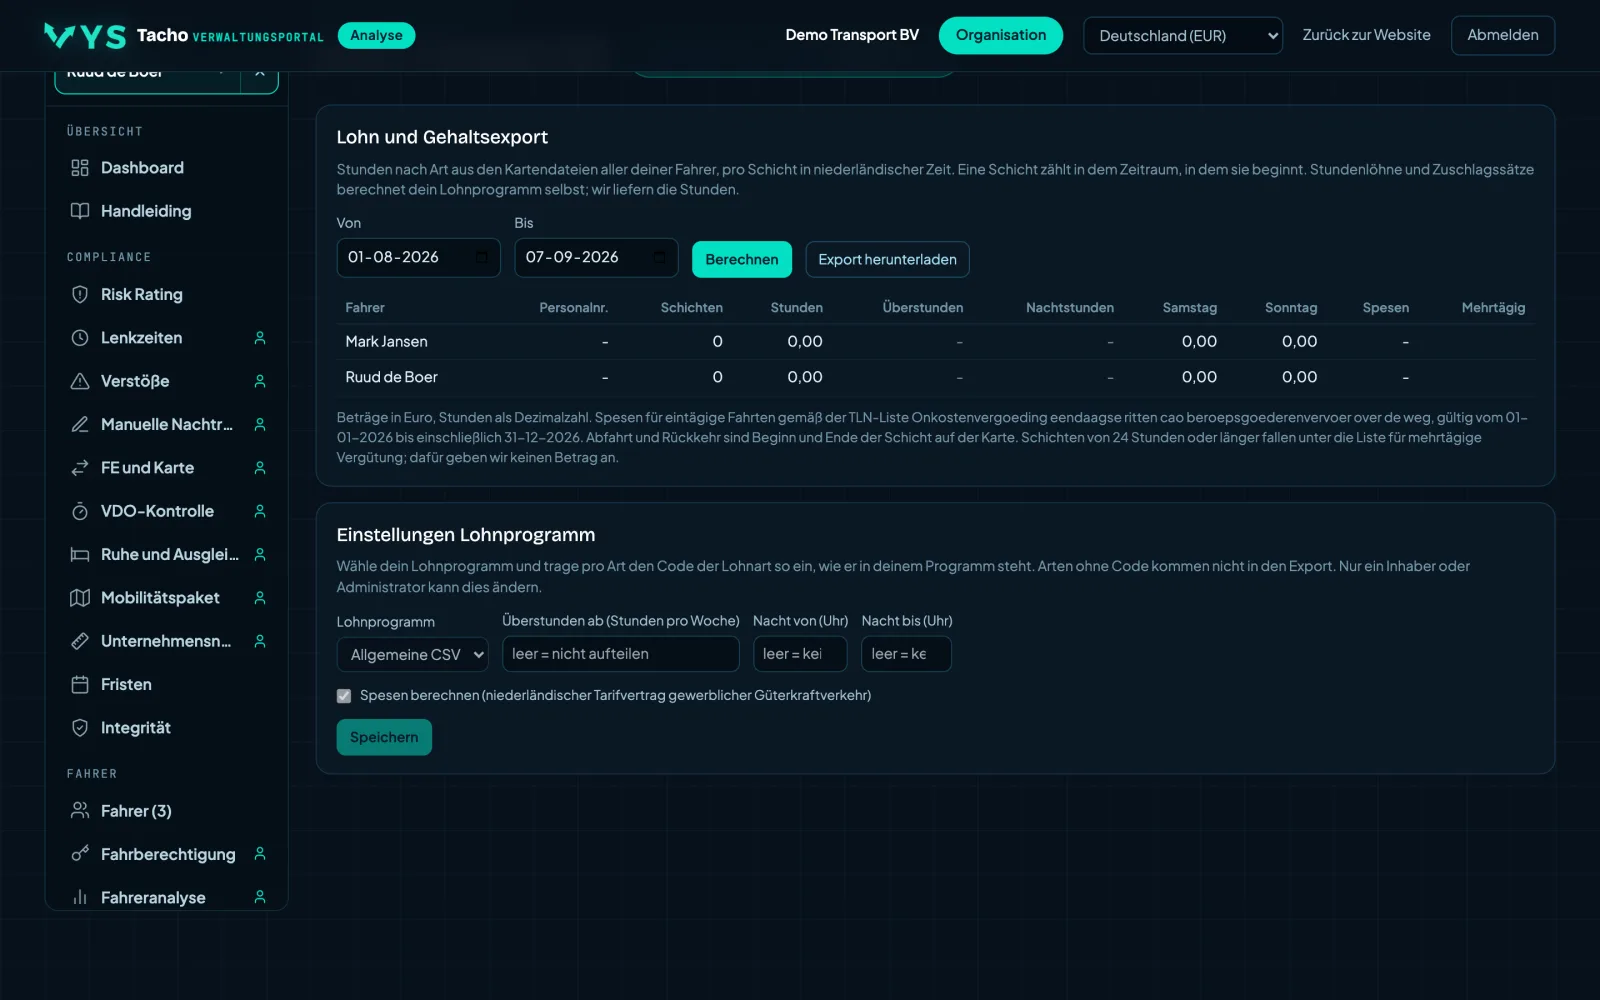The image size is (1600, 1000).
Task: Click Zurück zur Website link
Action: [1366, 35]
